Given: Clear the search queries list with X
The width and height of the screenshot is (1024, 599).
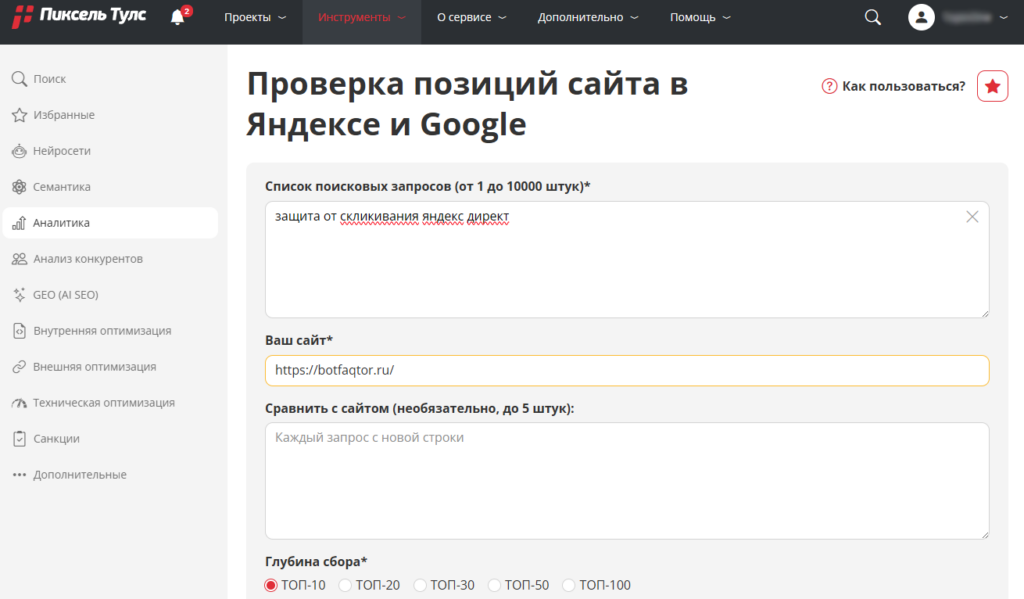Looking at the screenshot, I should pyautogui.click(x=972, y=217).
